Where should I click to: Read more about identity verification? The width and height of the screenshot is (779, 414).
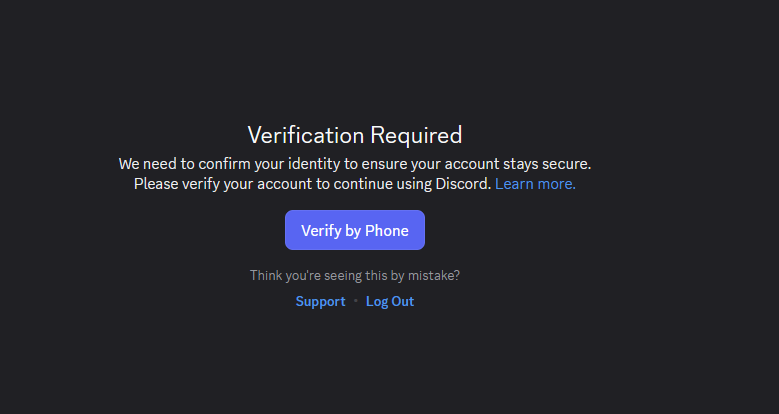535,184
